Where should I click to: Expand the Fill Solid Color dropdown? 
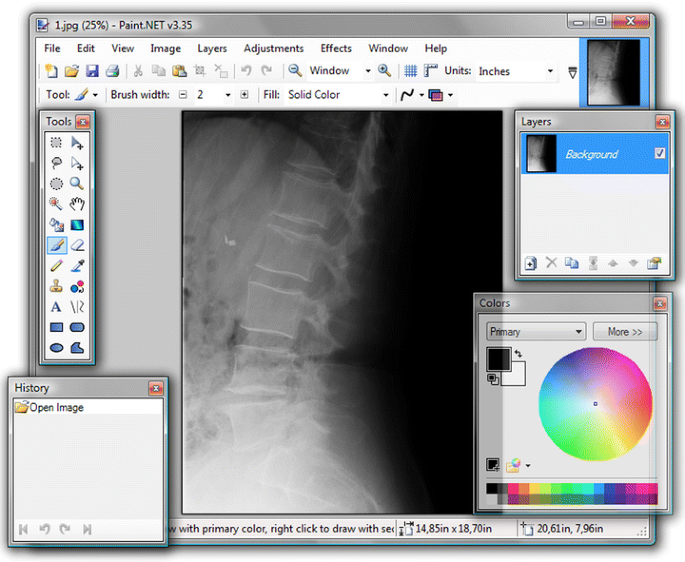tap(338, 95)
